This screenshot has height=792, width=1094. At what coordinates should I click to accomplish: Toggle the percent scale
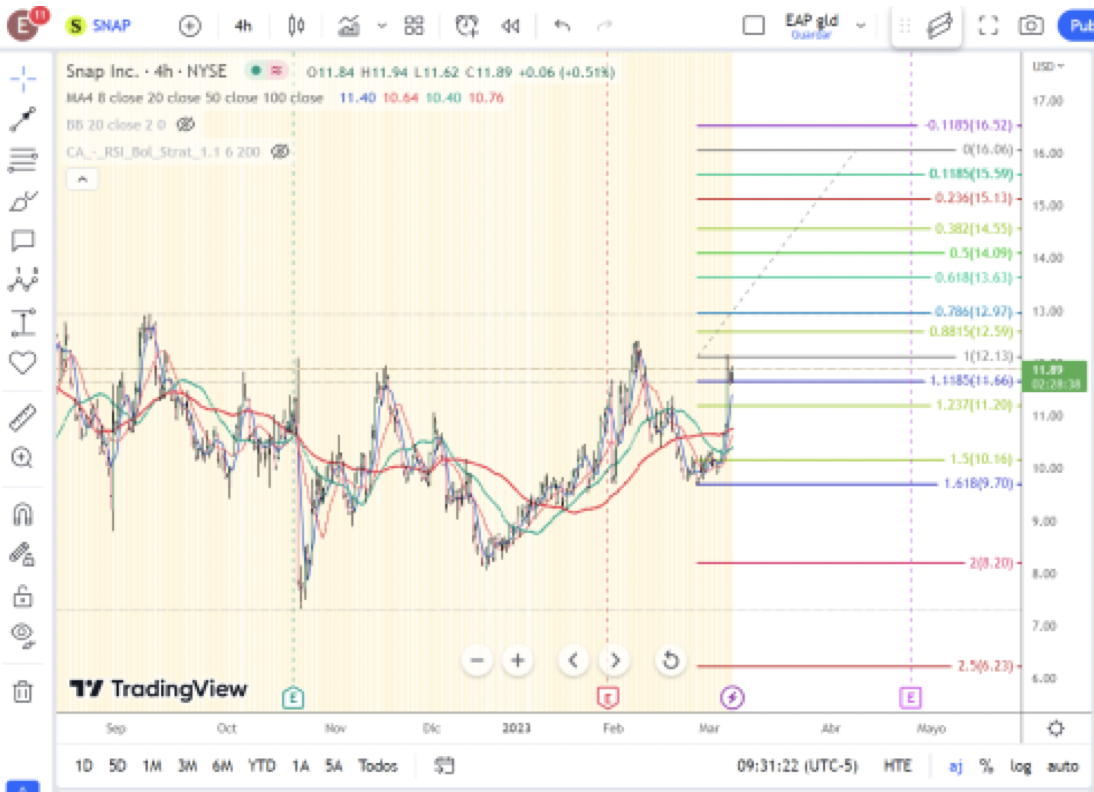click(x=986, y=766)
